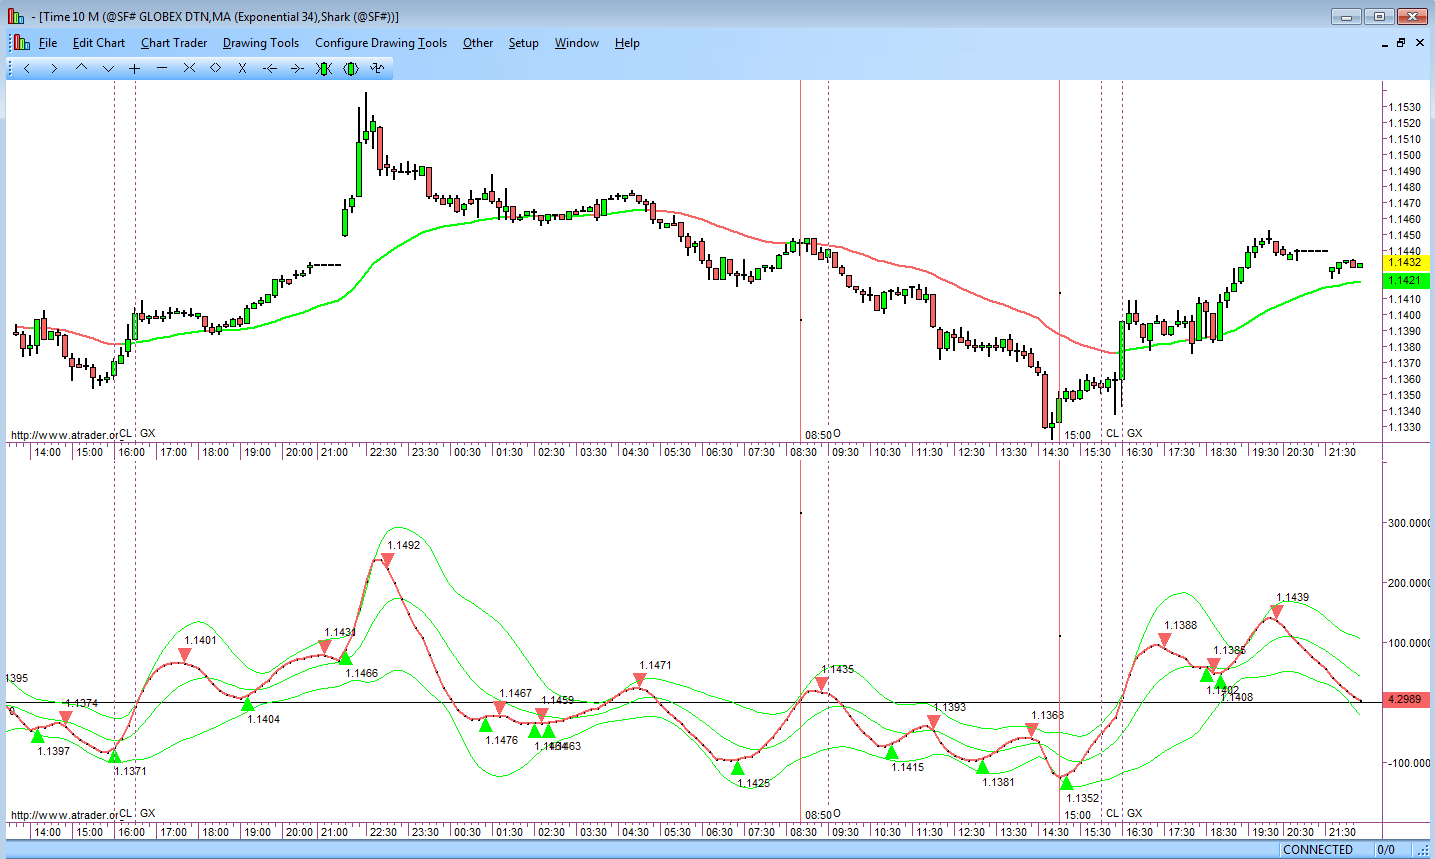Click the 15:00 marker label in the lower chart

pos(1077,815)
